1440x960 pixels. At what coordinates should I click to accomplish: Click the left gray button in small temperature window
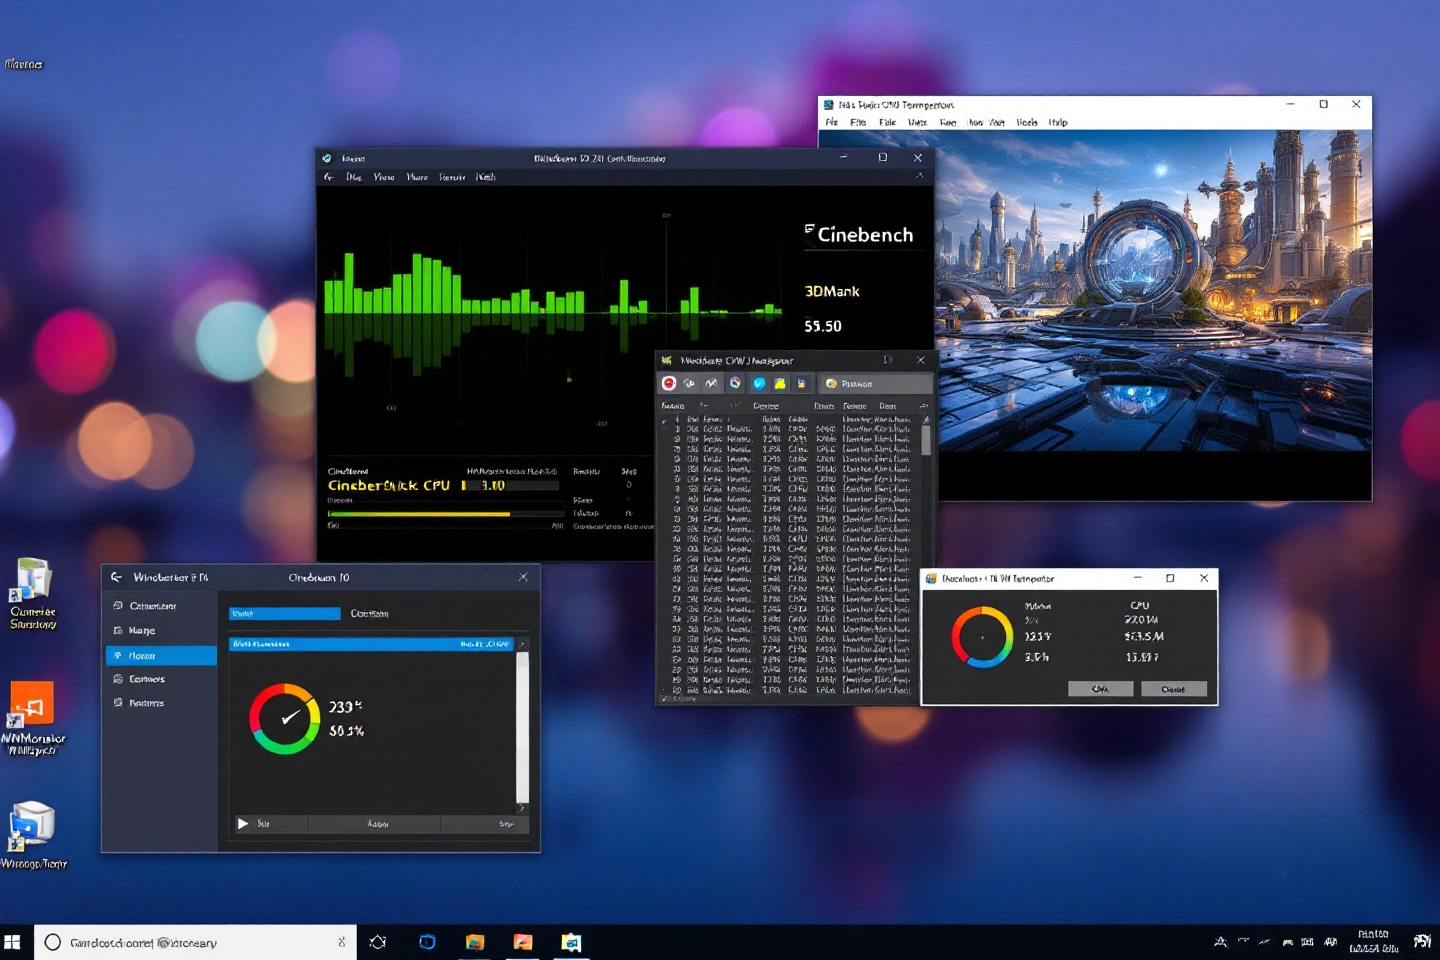click(x=1100, y=689)
